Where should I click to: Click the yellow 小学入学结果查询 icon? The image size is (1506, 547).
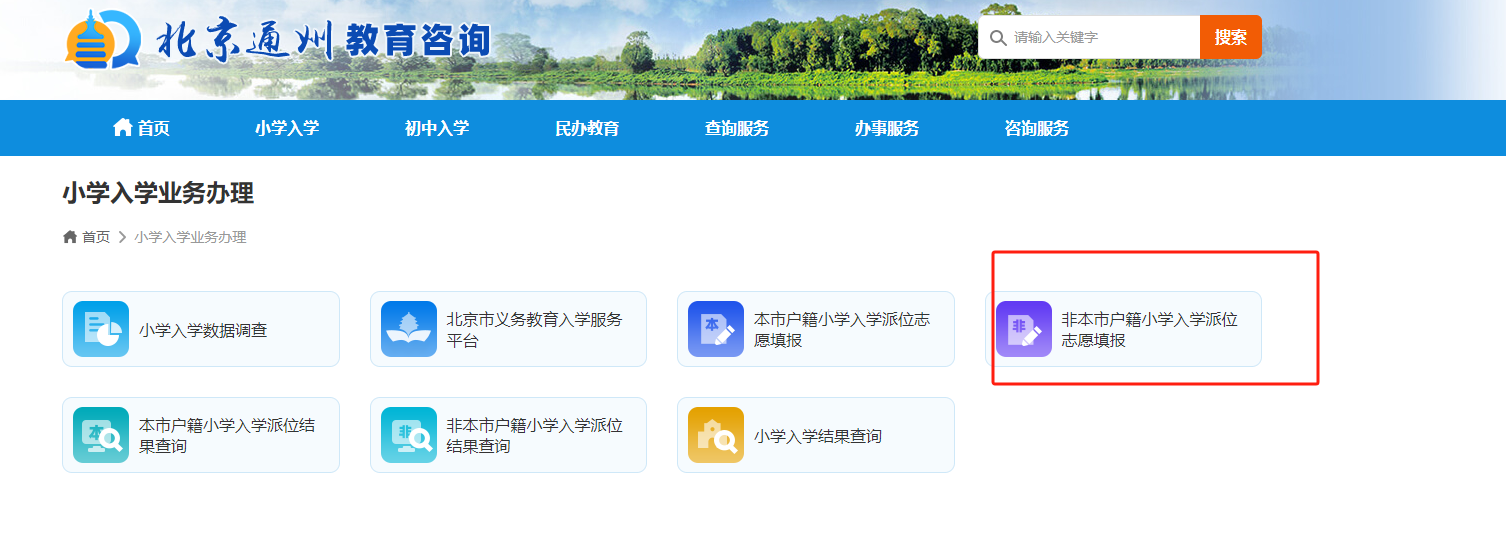(716, 435)
